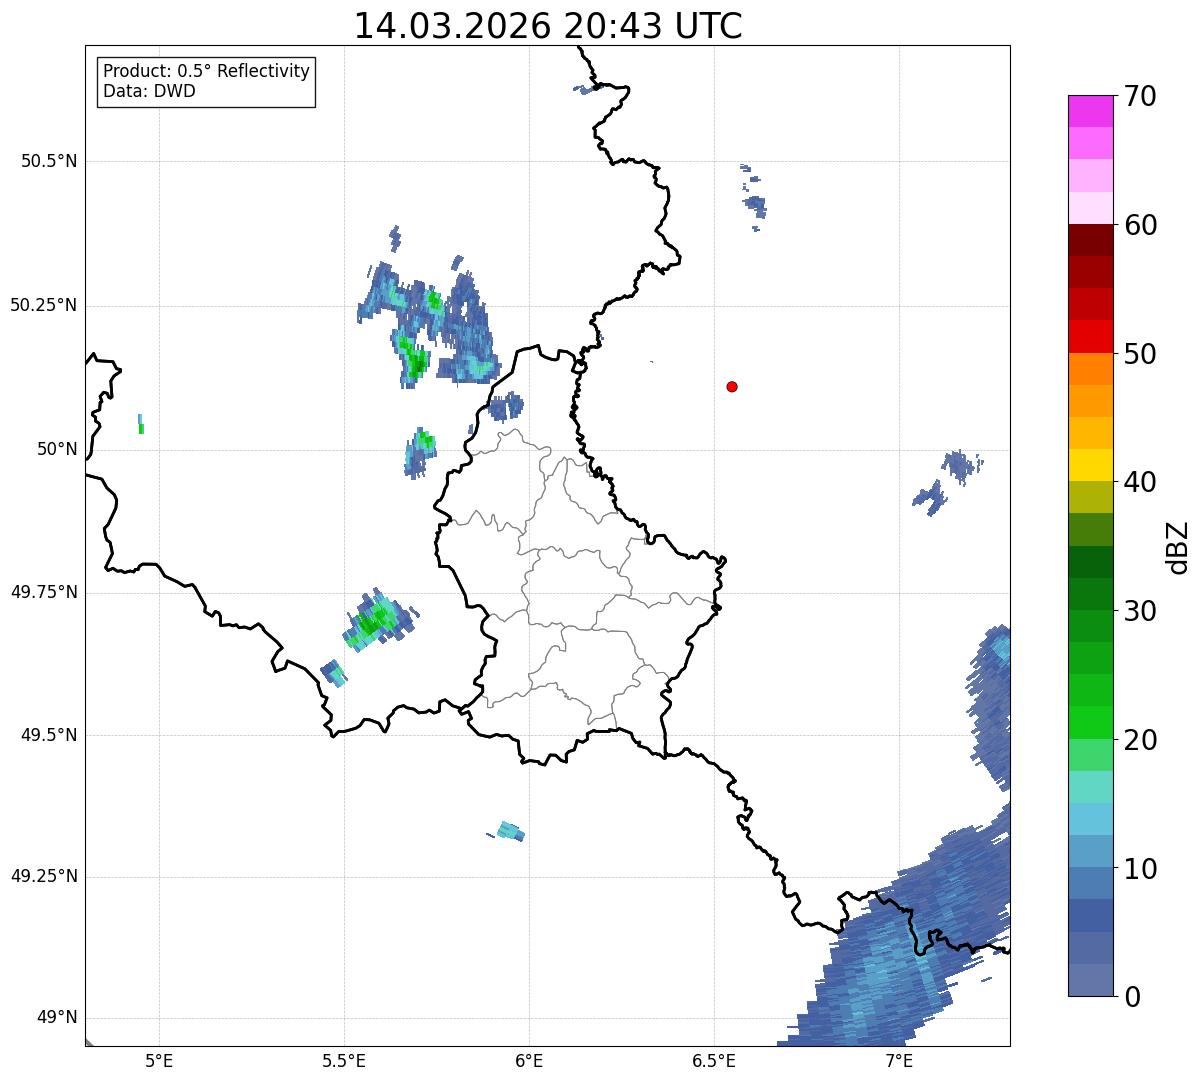Click the colorbar tick label 50
Viewport: 1202px width, 1081px height.
(1140, 354)
